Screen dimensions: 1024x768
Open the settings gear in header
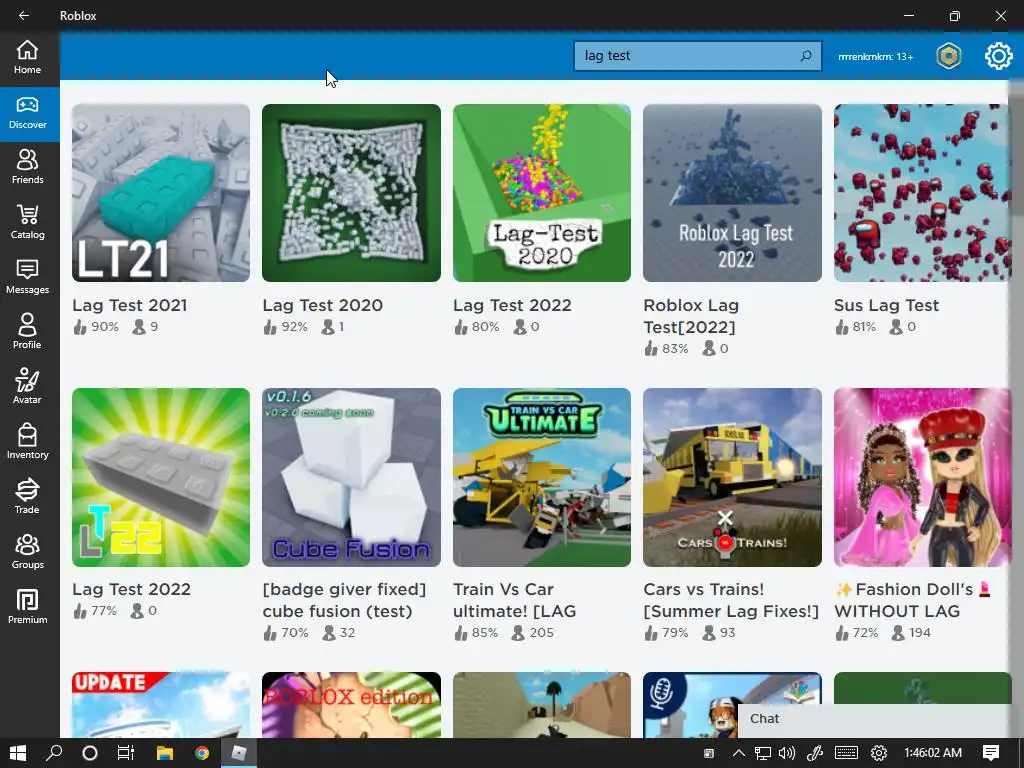998,56
